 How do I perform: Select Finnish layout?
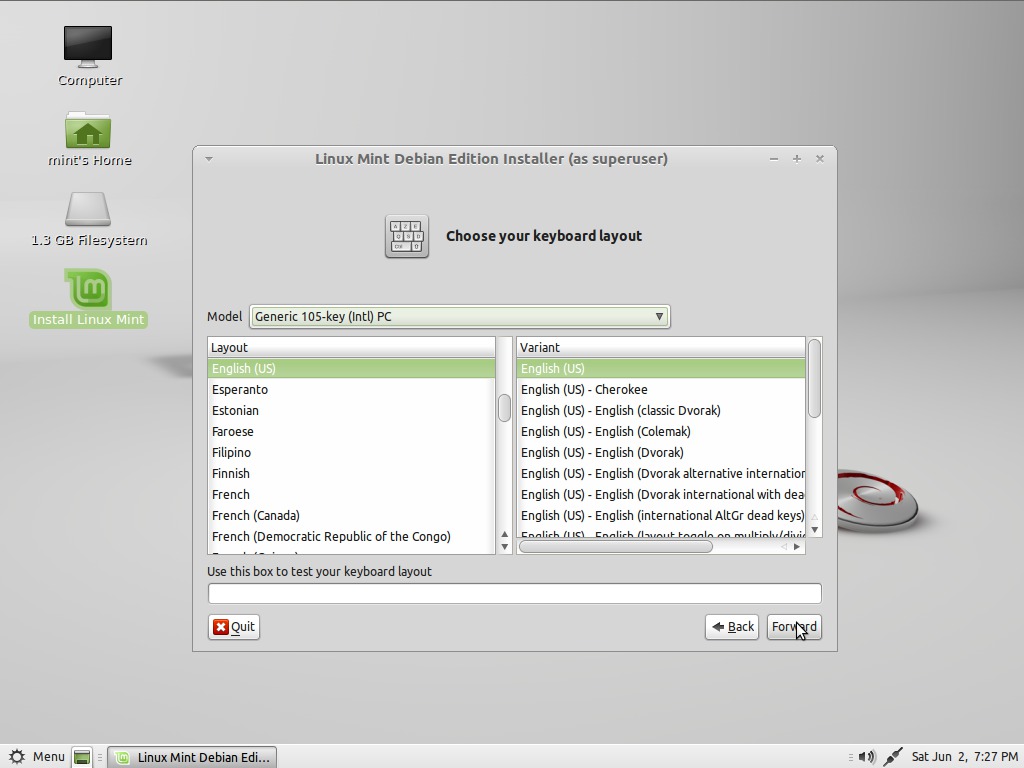click(351, 473)
